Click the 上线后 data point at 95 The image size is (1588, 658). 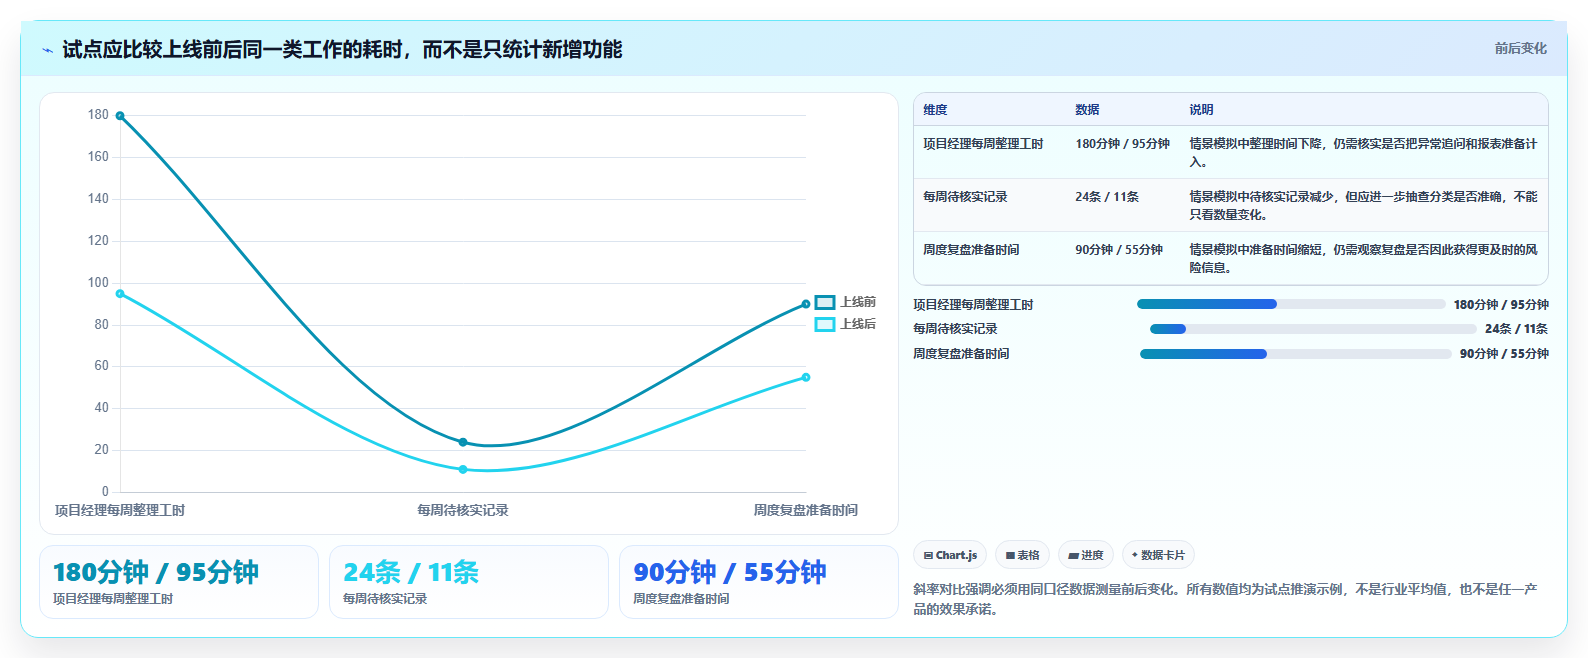point(120,294)
